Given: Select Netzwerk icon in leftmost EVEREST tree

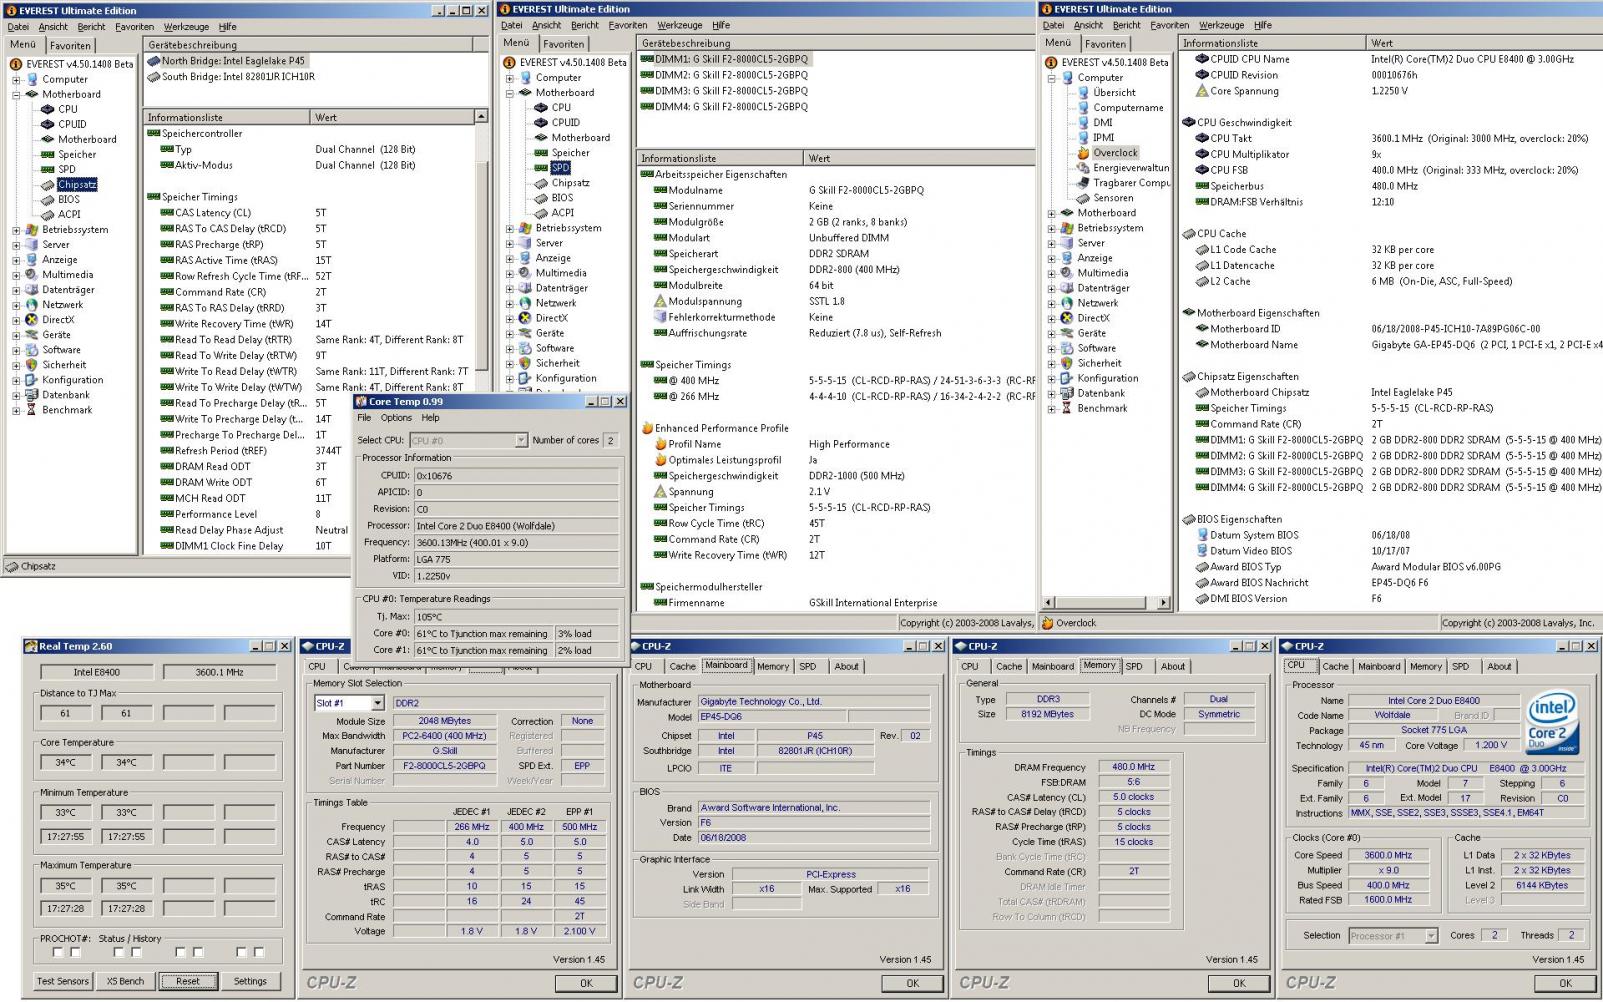Looking at the screenshot, I should (x=32, y=305).
